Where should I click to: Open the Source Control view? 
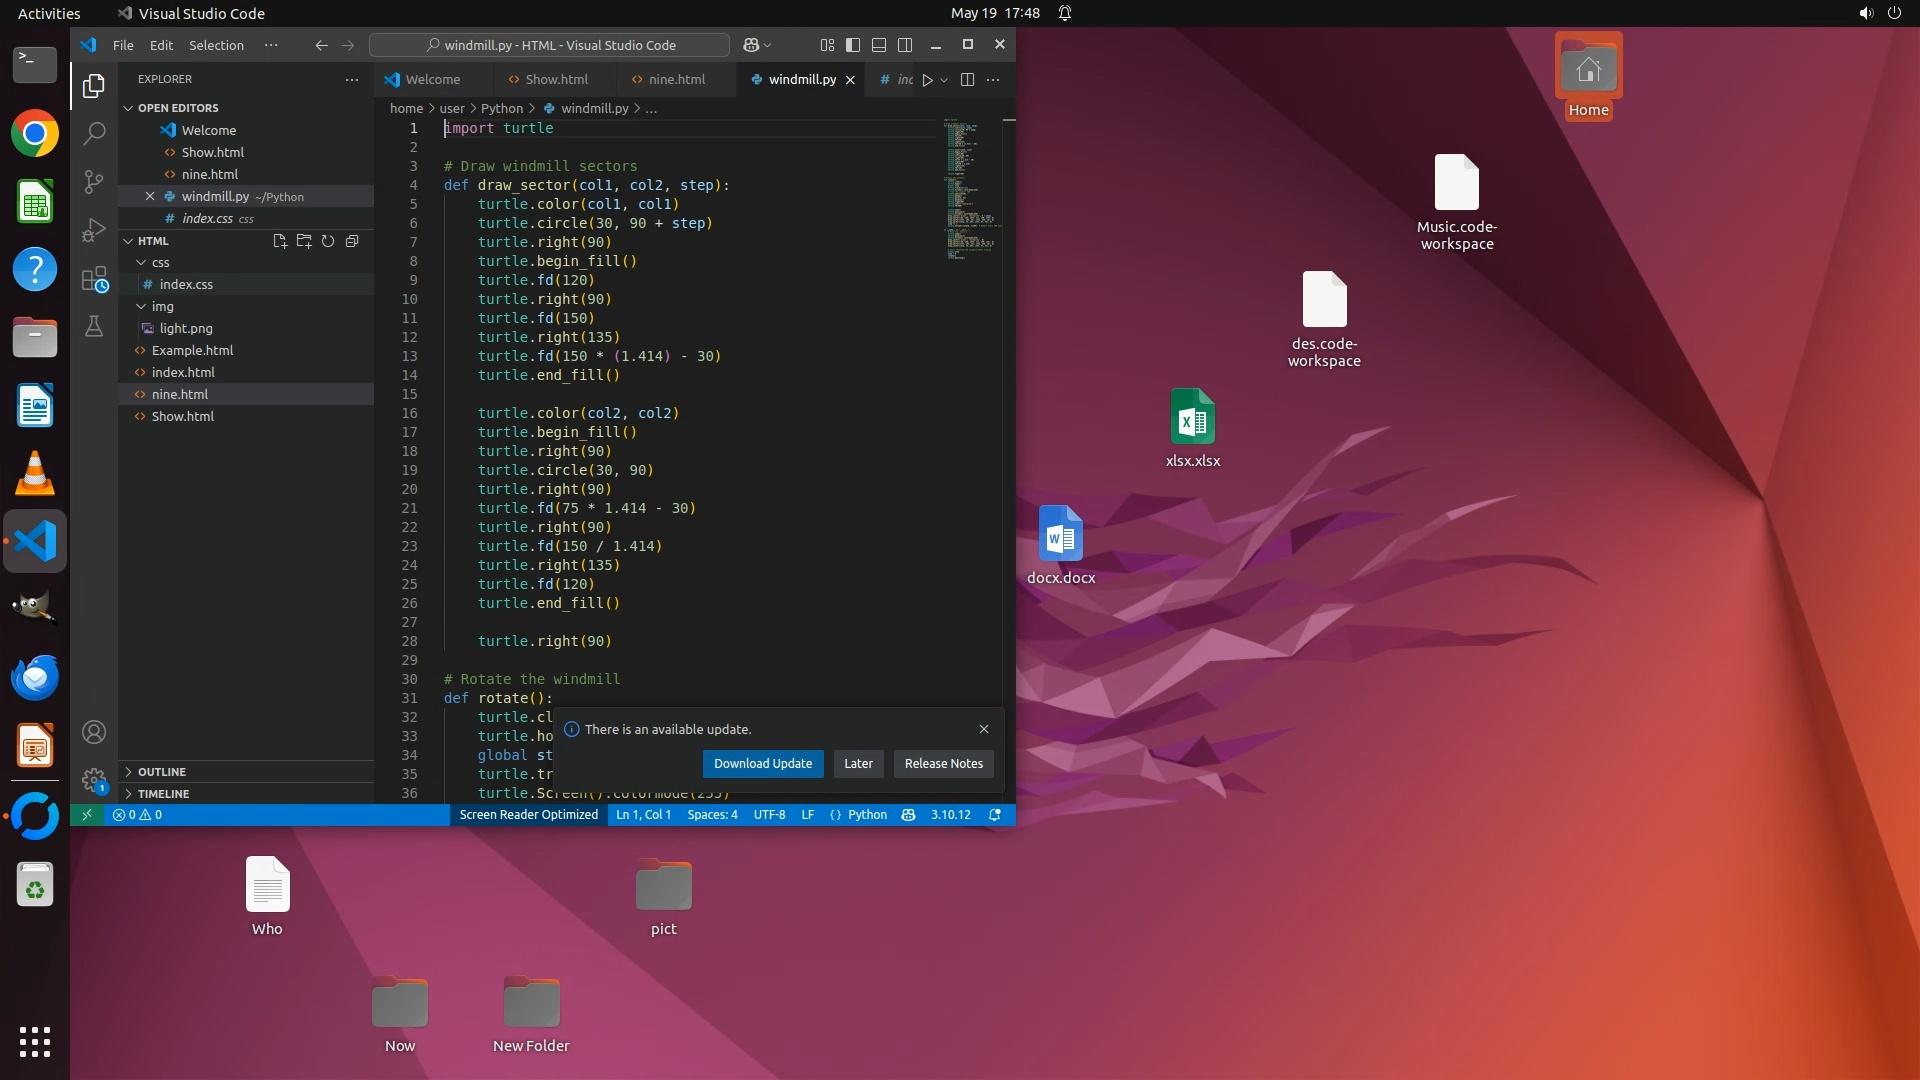[x=94, y=181]
